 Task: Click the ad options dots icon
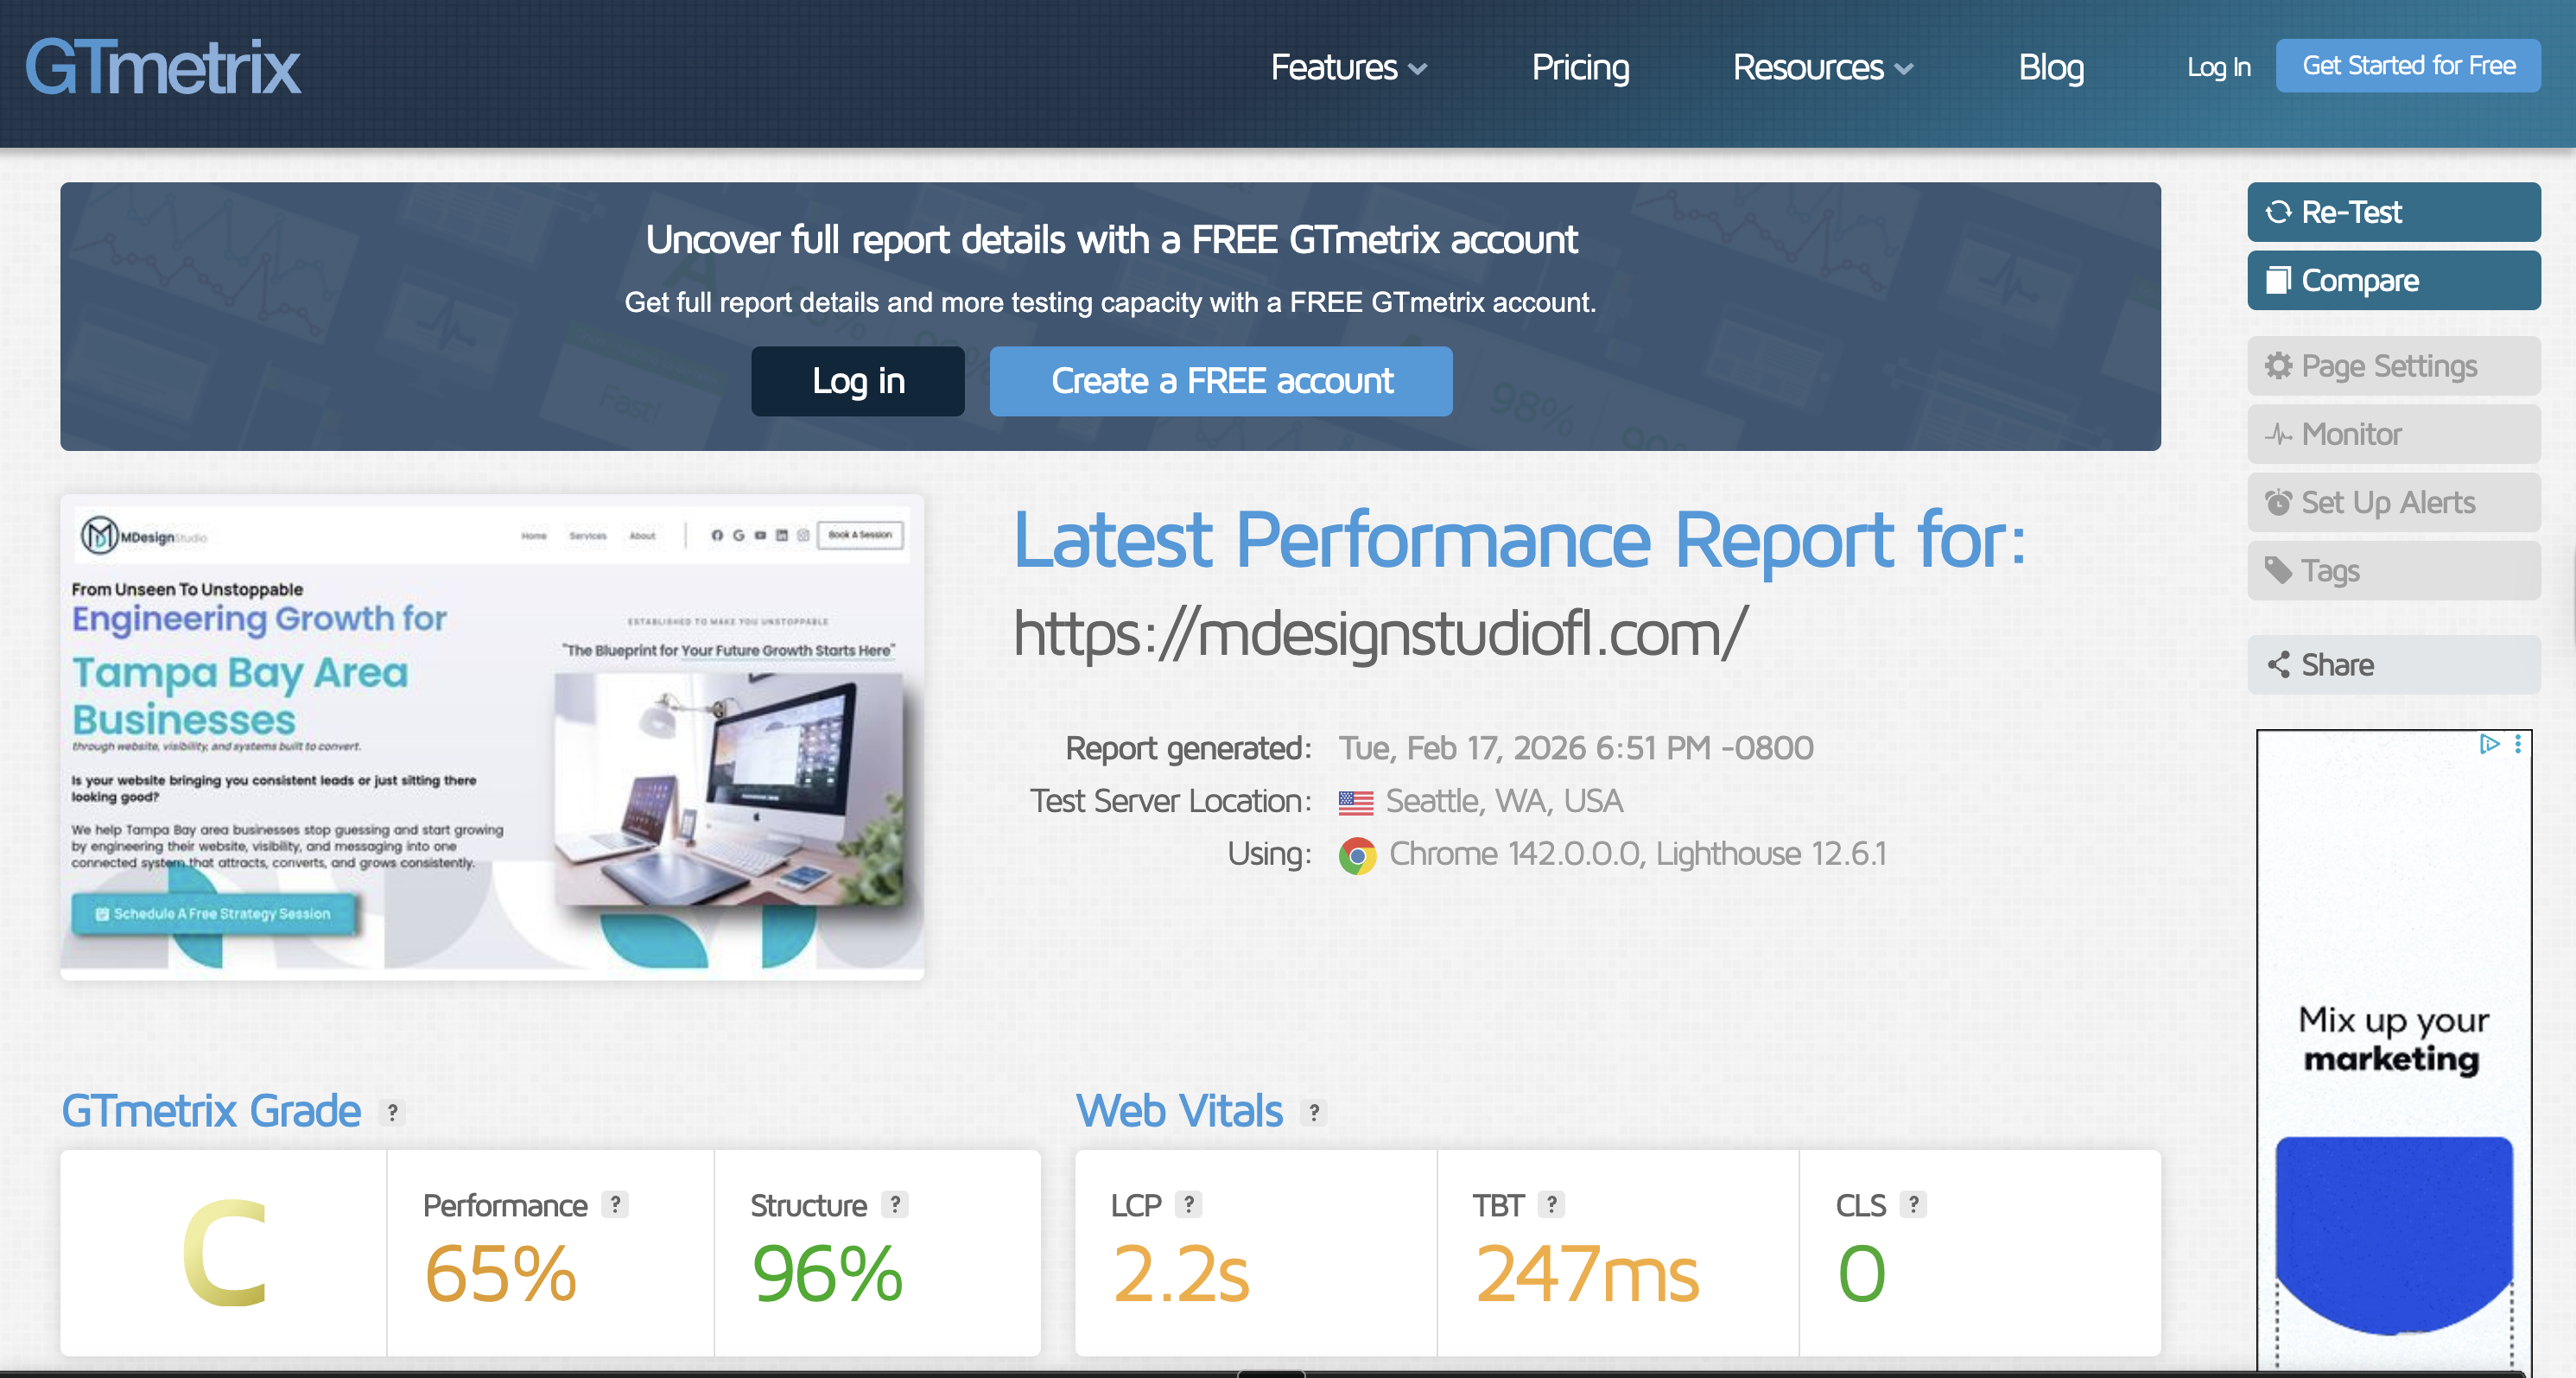(x=2517, y=744)
